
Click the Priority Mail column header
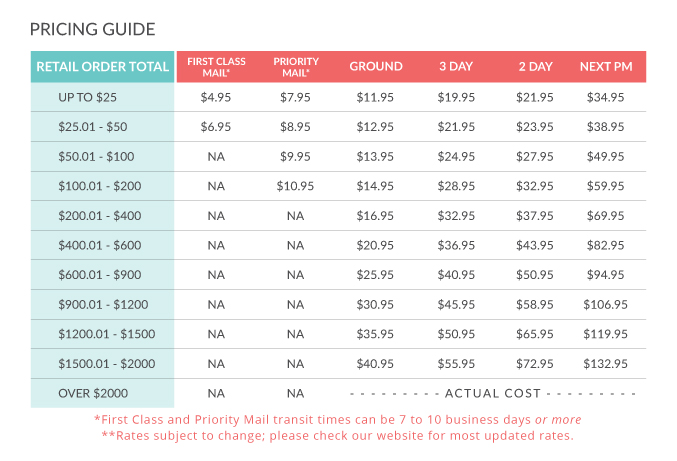pos(296,67)
